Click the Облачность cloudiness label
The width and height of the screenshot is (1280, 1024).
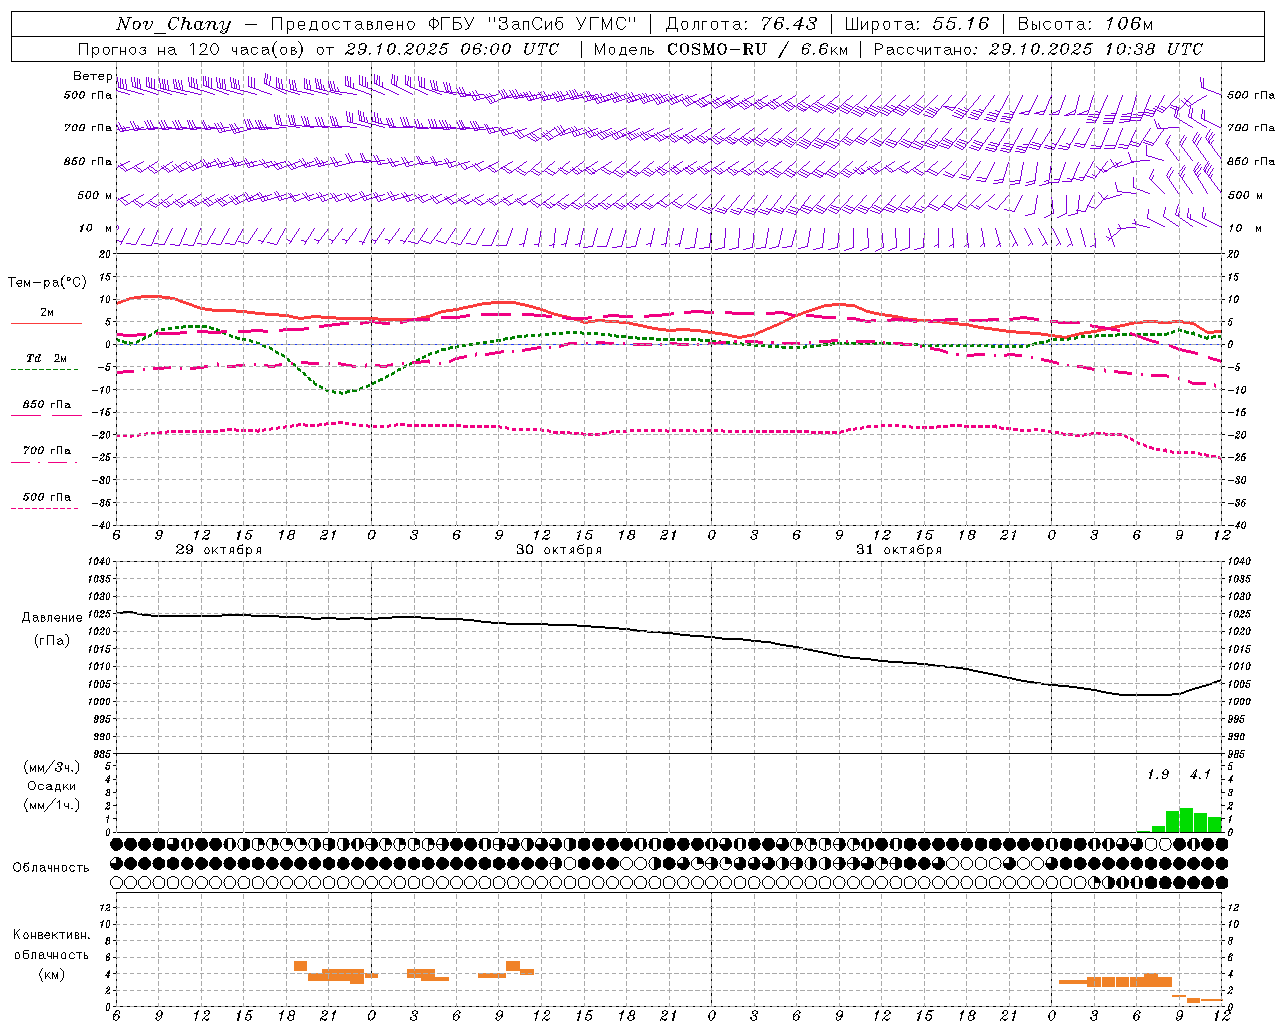(x=51, y=868)
